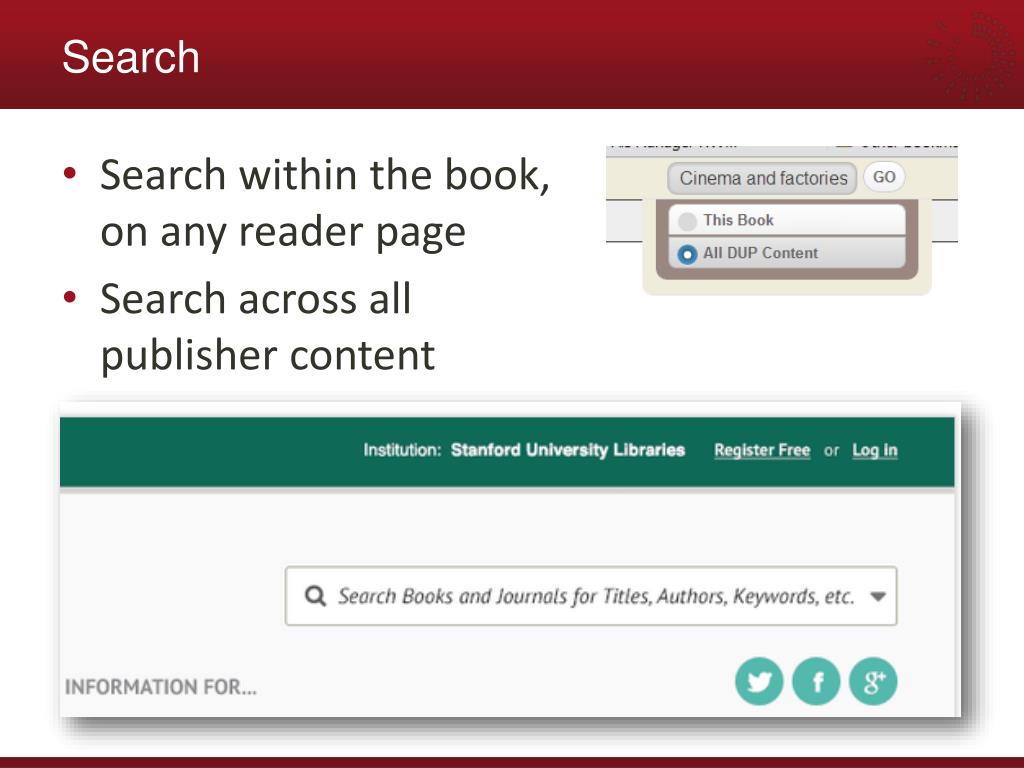
Task: Open the Log in link
Action: click(x=875, y=450)
